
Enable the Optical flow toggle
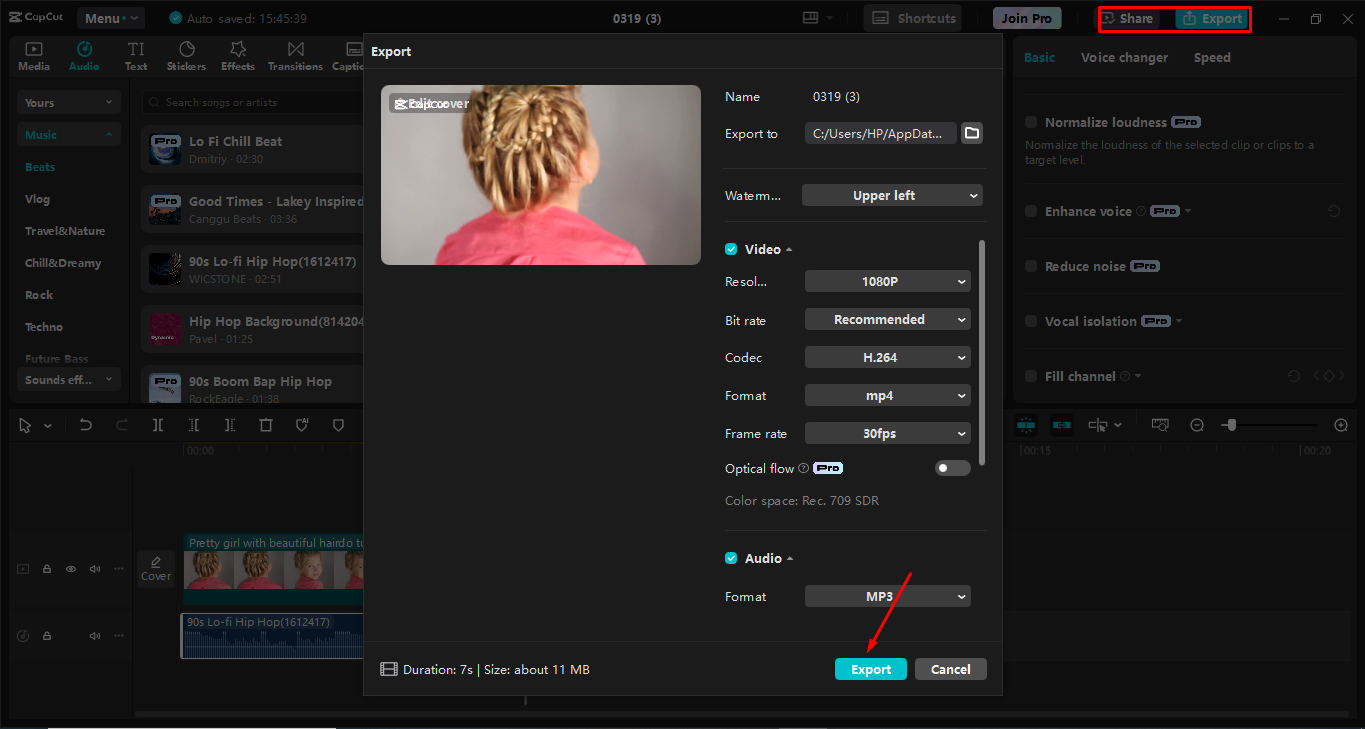coord(952,467)
